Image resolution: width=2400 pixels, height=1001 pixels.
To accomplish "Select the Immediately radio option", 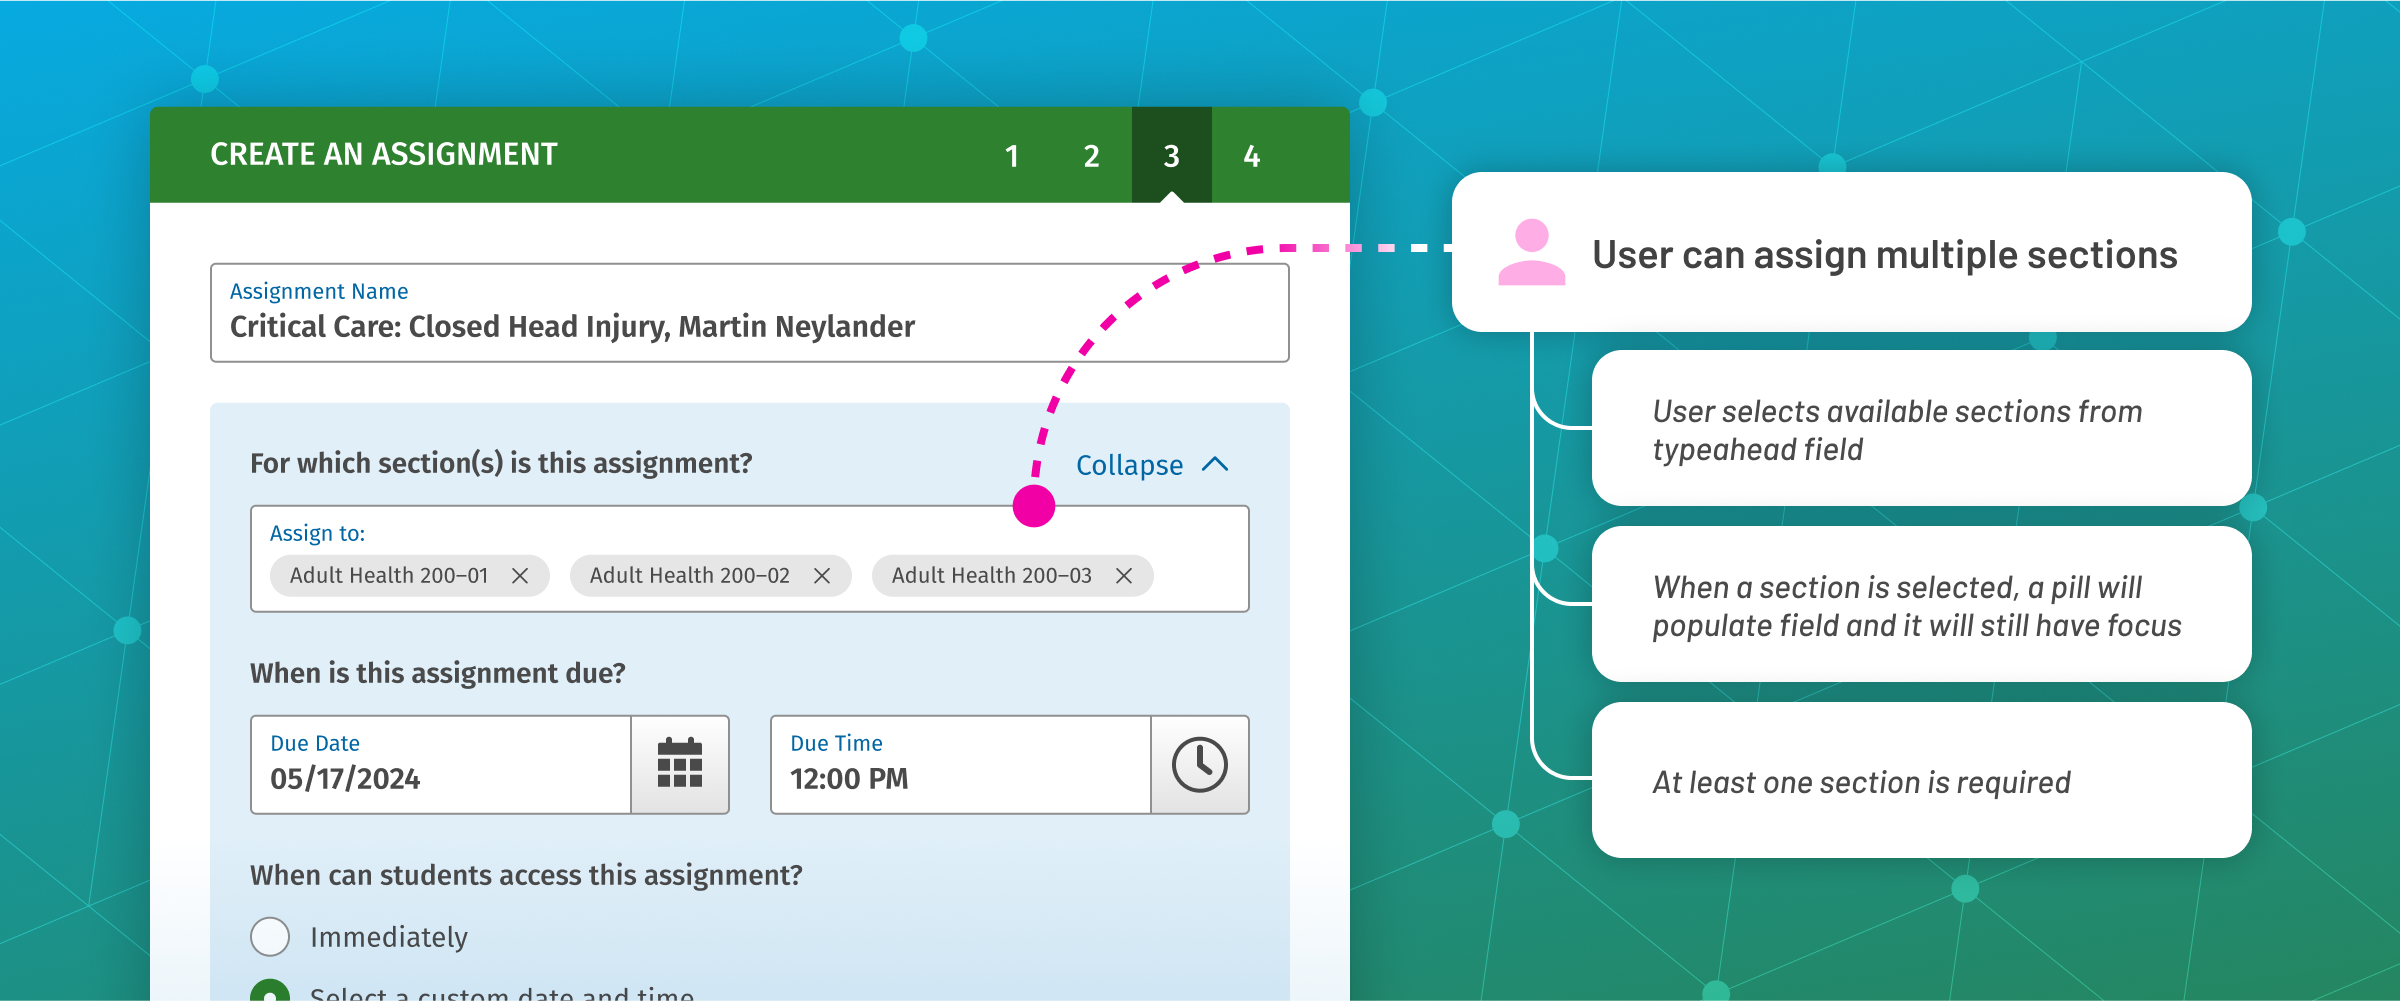I will (270, 937).
